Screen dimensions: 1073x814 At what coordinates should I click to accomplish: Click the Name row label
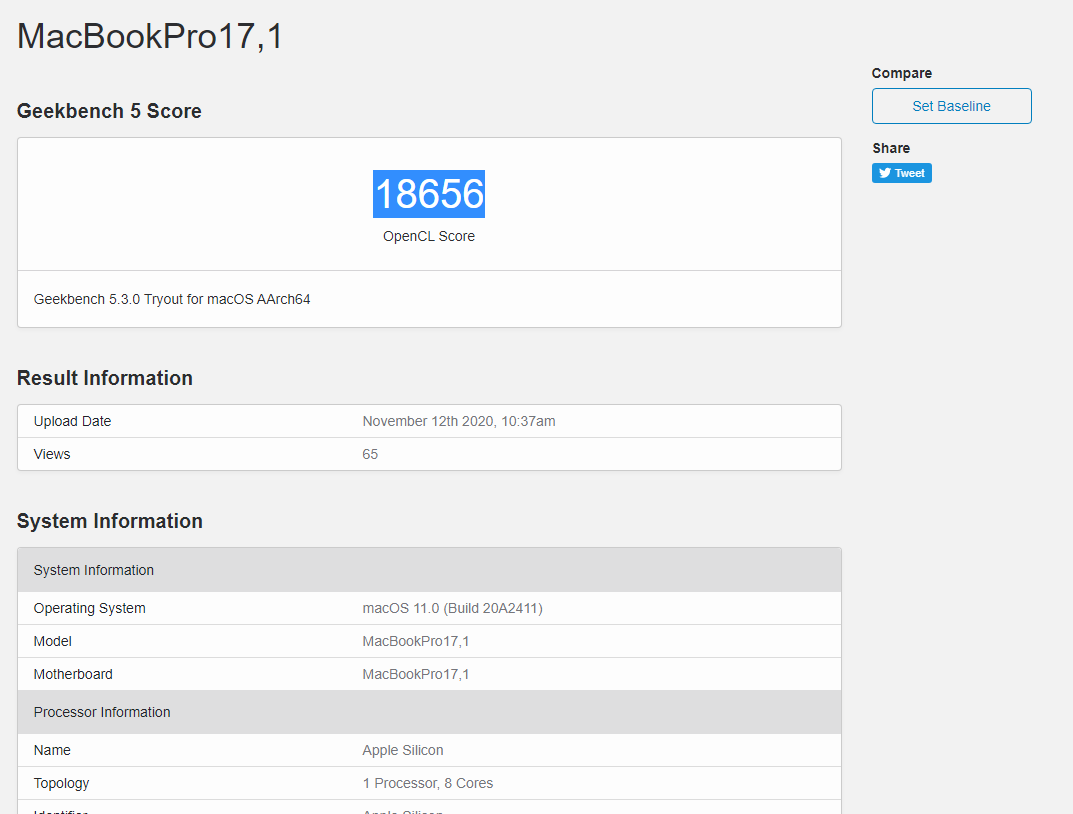click(52, 750)
